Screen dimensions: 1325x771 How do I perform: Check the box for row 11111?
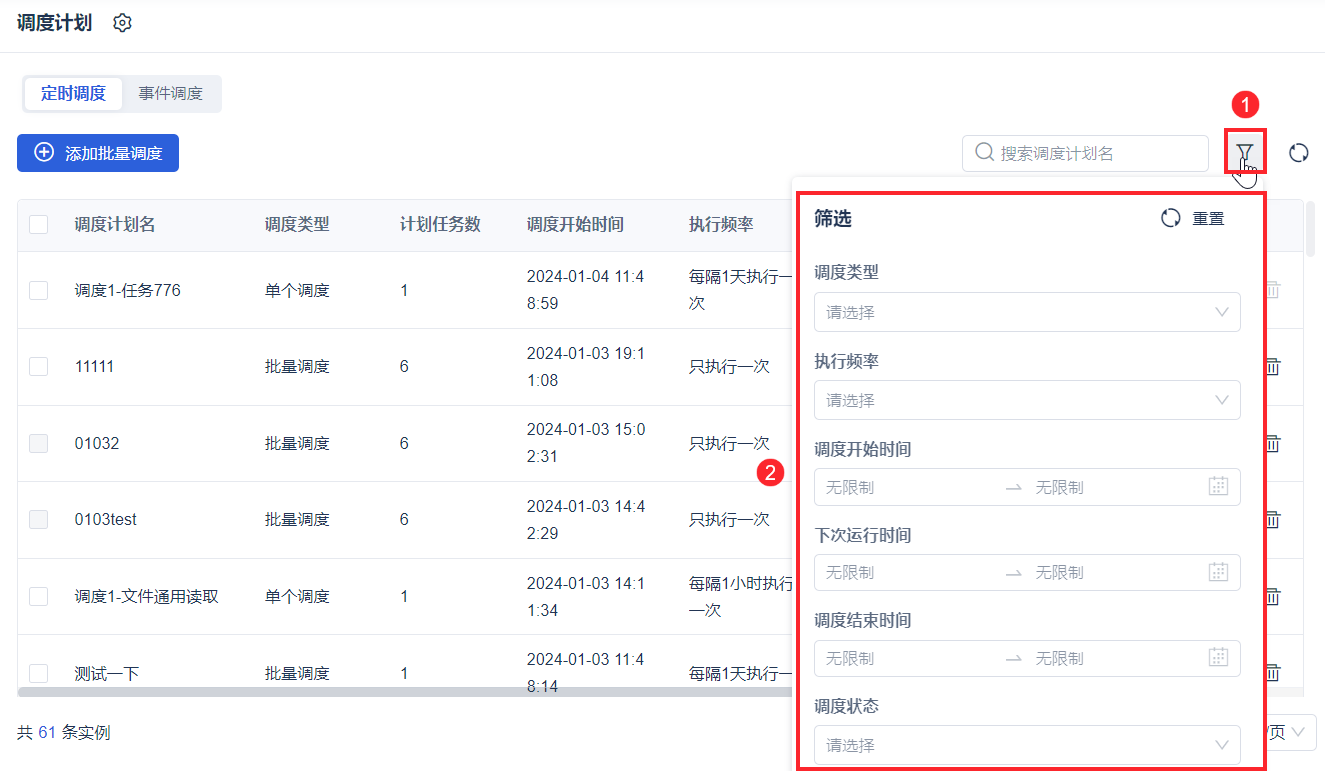click(39, 367)
